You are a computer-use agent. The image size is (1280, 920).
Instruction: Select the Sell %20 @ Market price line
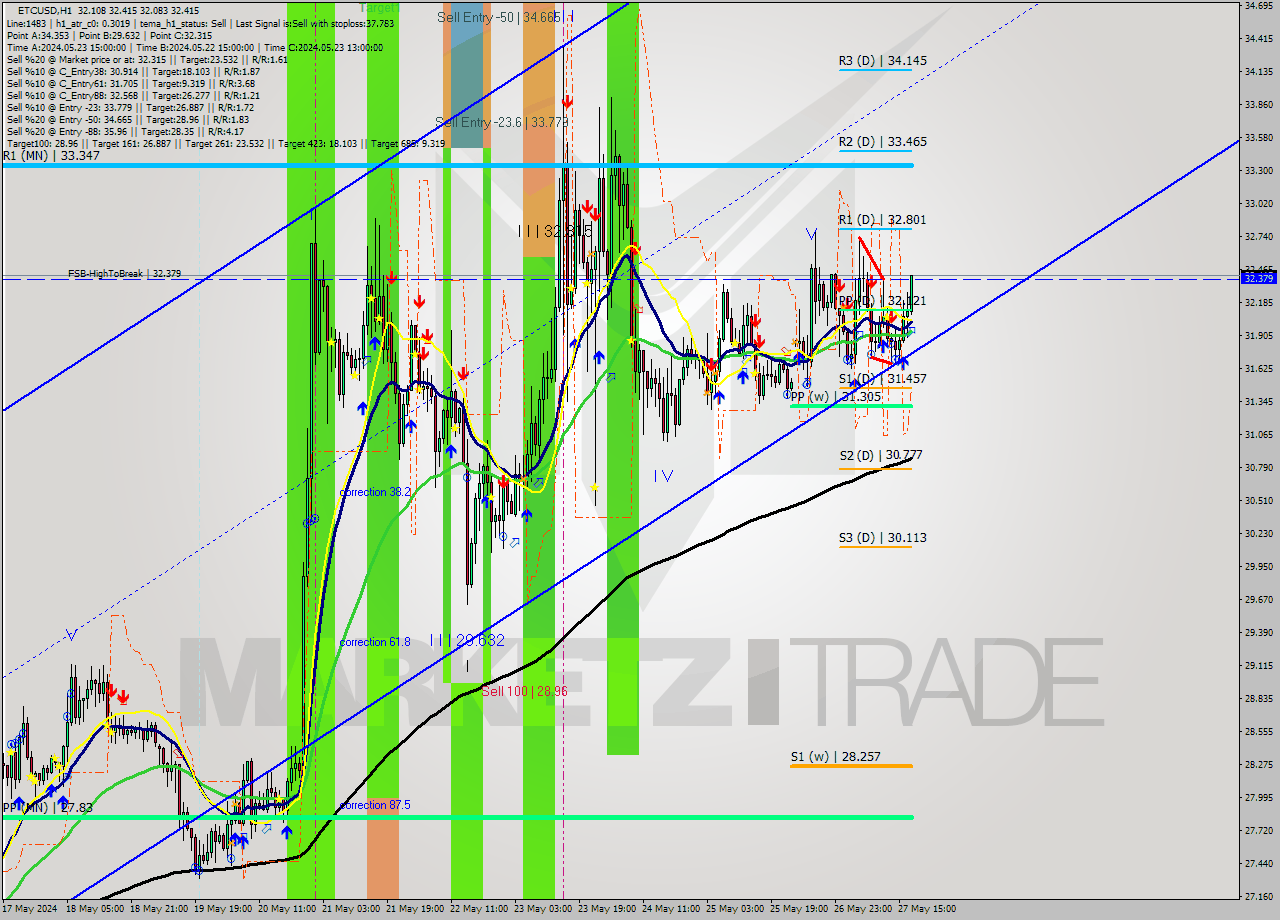coord(147,60)
